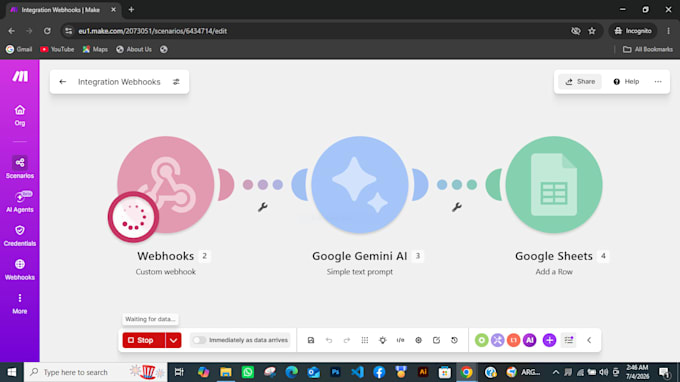Open scenario settings sliders icon next to title
The width and height of the screenshot is (680, 382).
pos(176,82)
